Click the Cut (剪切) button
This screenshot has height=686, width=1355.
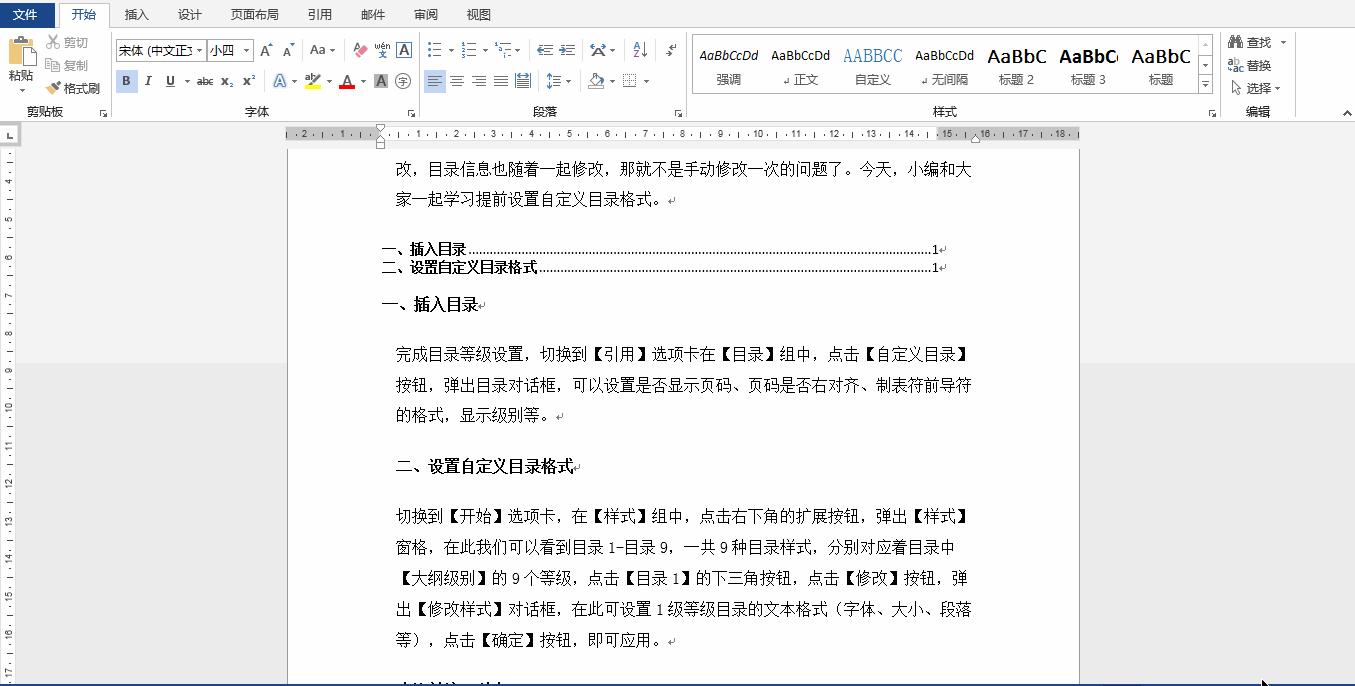coord(68,42)
